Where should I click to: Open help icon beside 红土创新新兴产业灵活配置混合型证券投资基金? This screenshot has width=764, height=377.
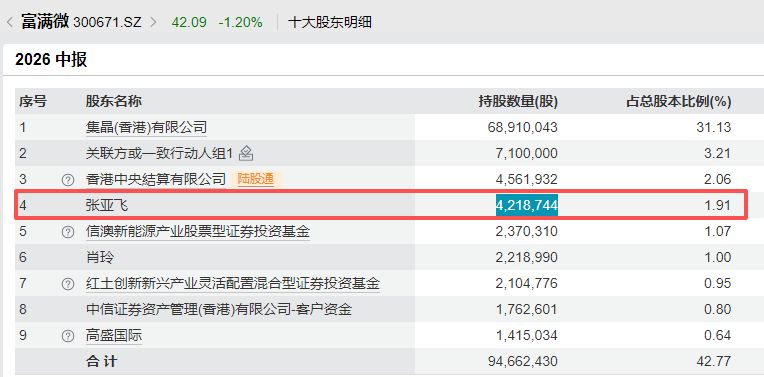(68, 283)
